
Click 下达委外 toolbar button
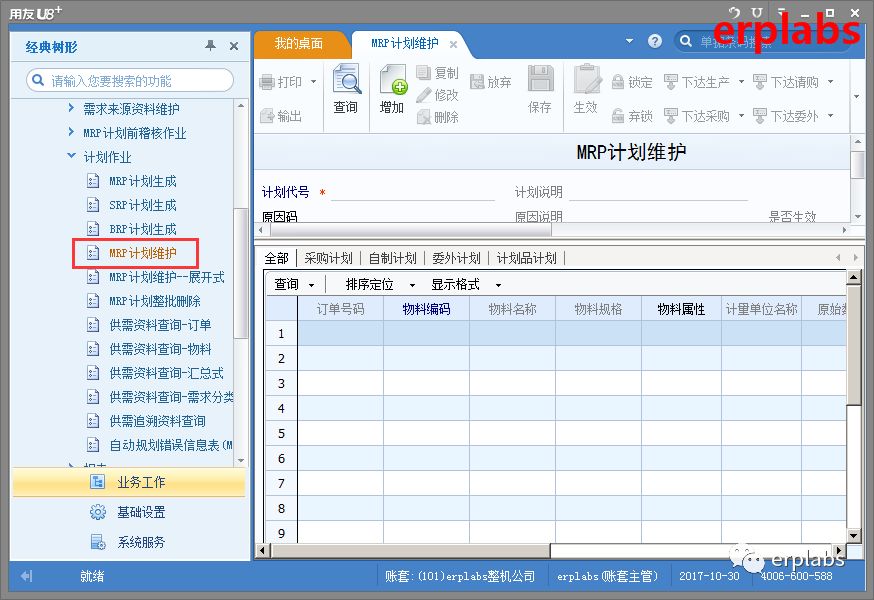[786, 116]
